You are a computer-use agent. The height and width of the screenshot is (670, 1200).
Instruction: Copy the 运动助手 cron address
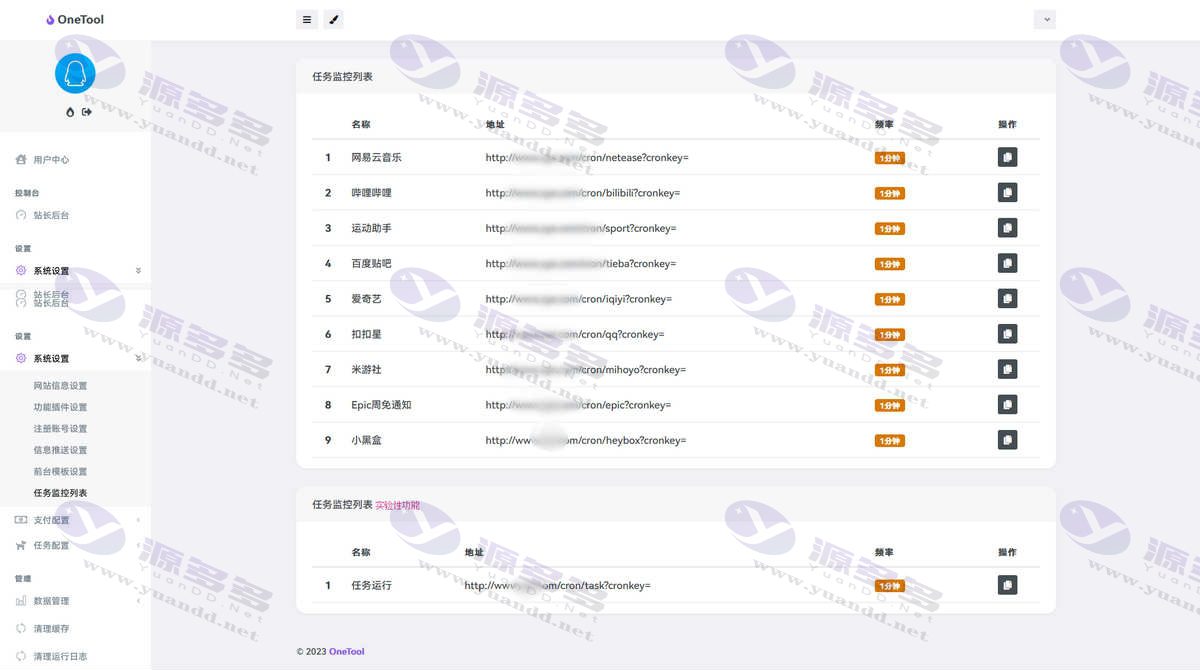[1007, 228]
